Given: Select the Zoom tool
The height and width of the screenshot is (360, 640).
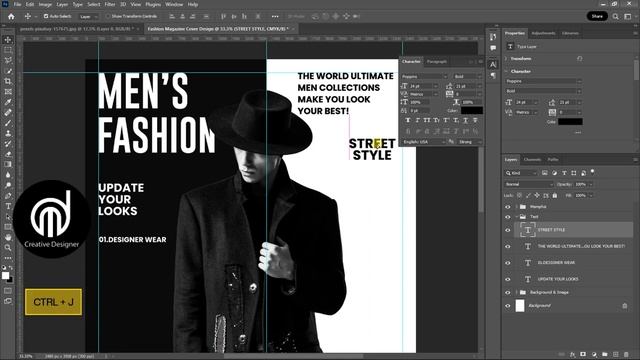Looking at the screenshot, I should [x=8, y=247].
